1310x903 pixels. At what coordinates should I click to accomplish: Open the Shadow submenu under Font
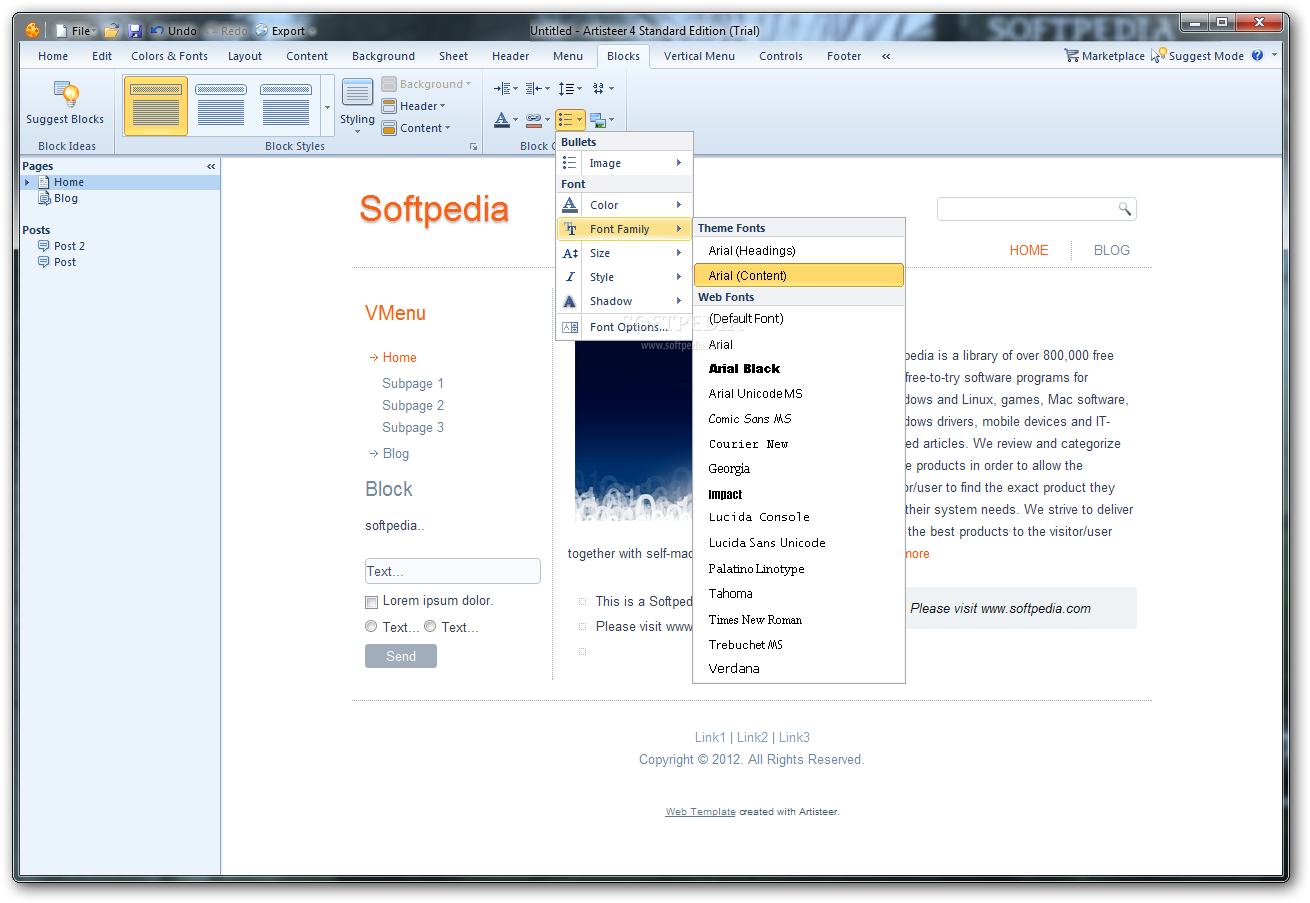624,301
